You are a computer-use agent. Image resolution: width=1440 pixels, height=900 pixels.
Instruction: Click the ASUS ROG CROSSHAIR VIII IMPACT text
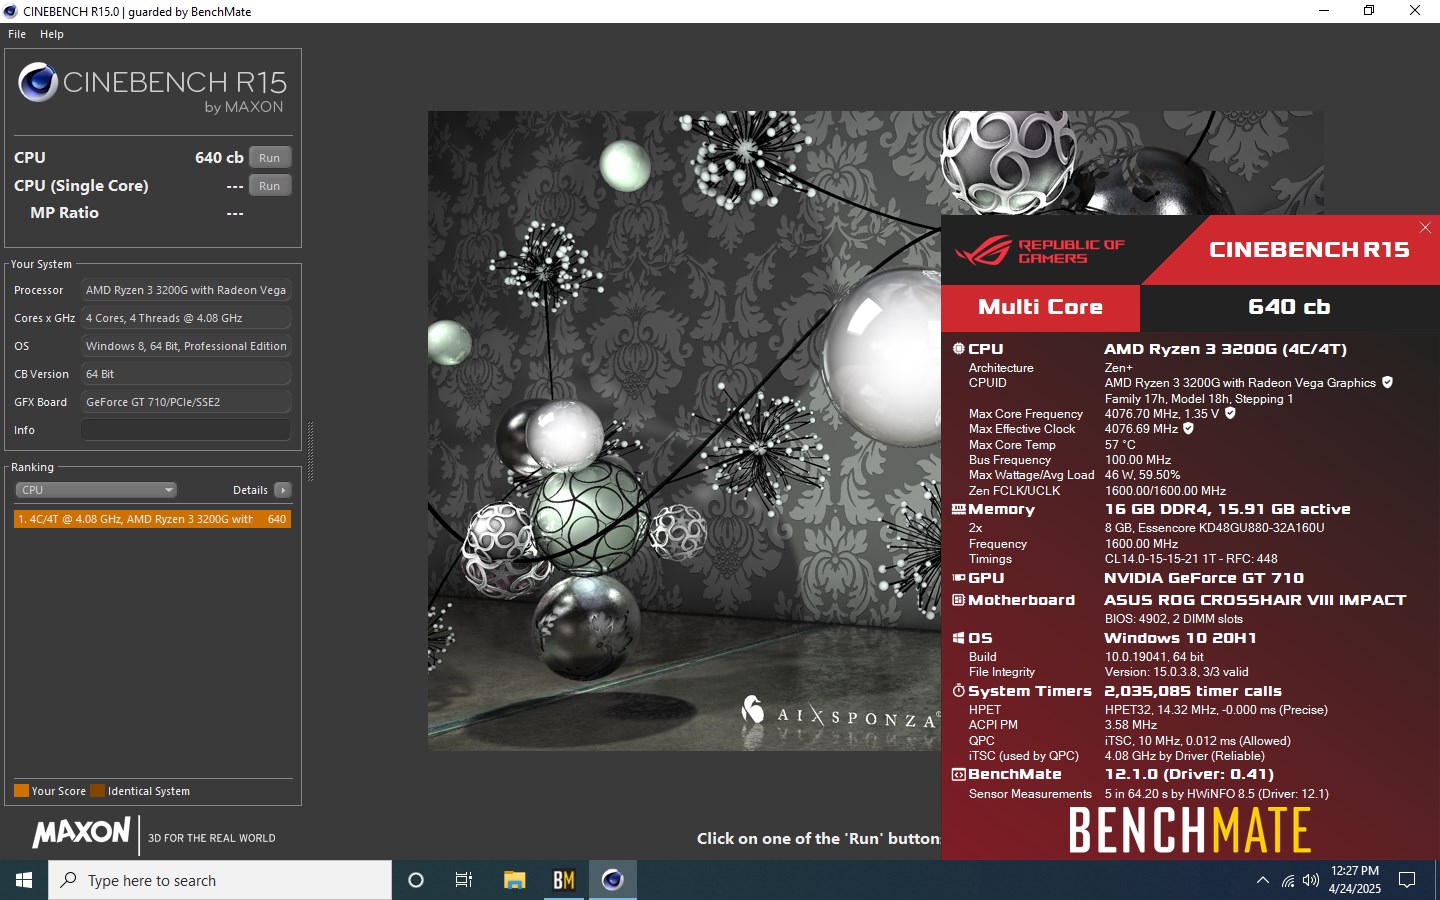coord(1255,600)
